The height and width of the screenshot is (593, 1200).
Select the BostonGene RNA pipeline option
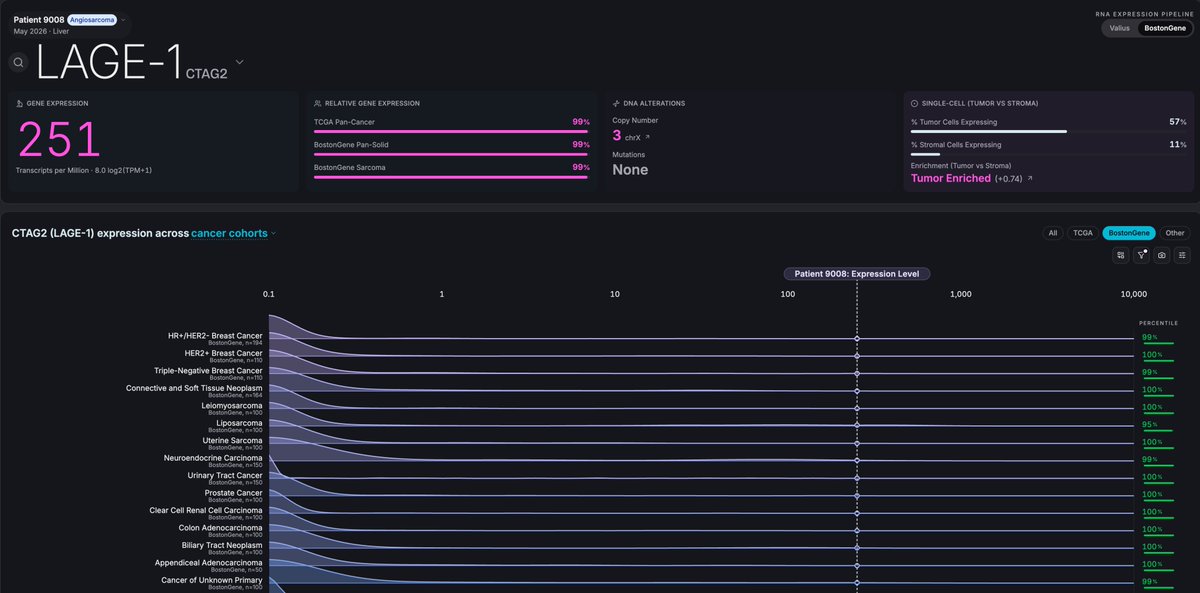(x=1164, y=28)
